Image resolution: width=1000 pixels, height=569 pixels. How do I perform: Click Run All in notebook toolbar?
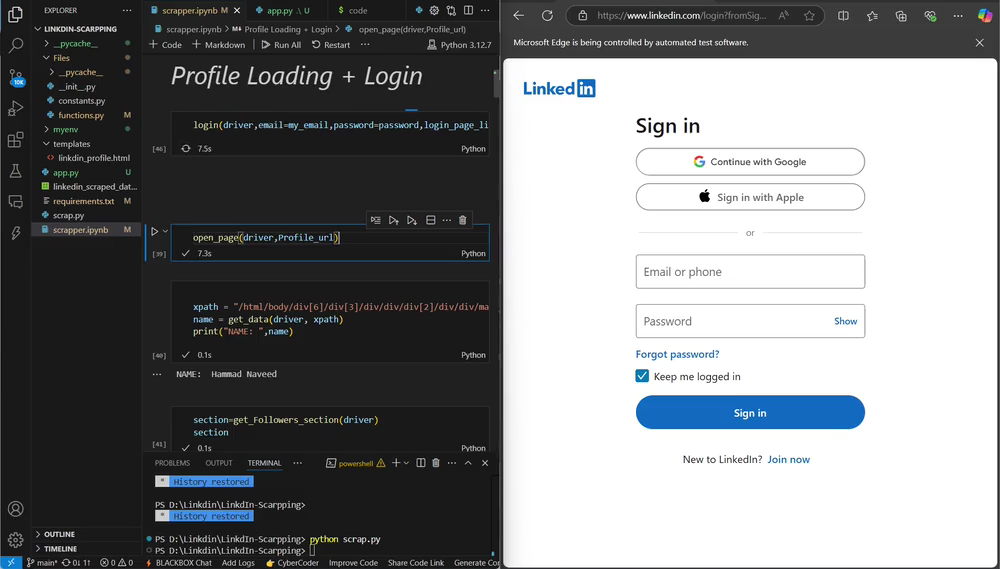pos(281,45)
